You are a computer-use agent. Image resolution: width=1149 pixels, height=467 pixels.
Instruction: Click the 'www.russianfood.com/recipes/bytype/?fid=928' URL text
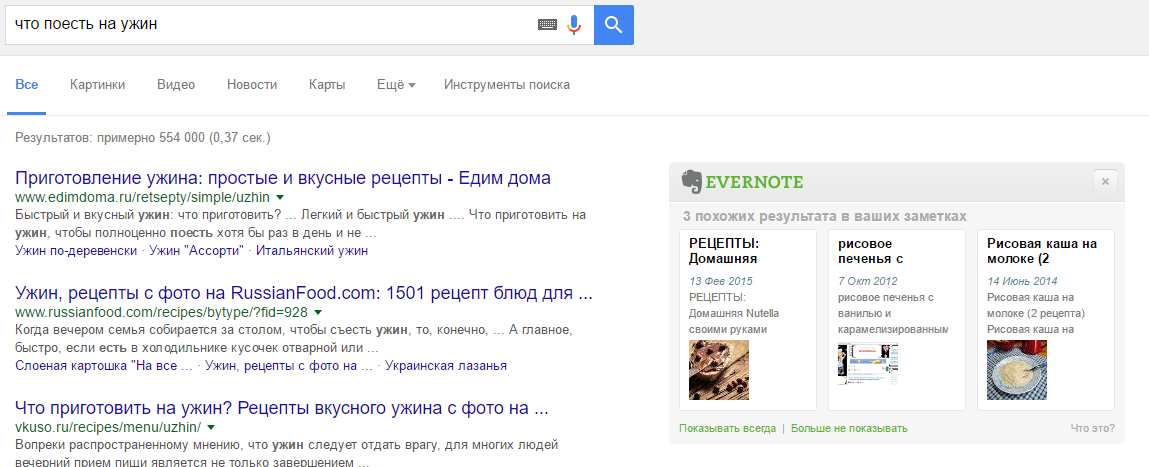[x=161, y=313]
